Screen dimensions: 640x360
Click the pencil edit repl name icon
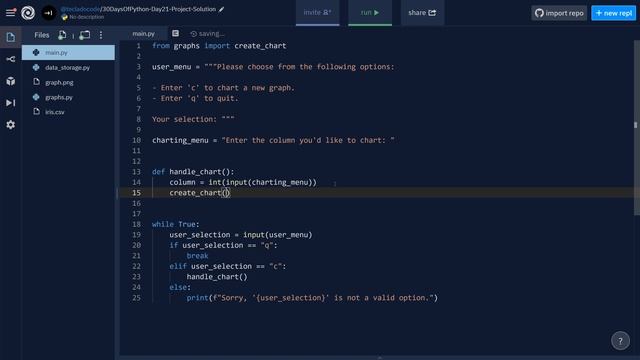click(222, 9)
